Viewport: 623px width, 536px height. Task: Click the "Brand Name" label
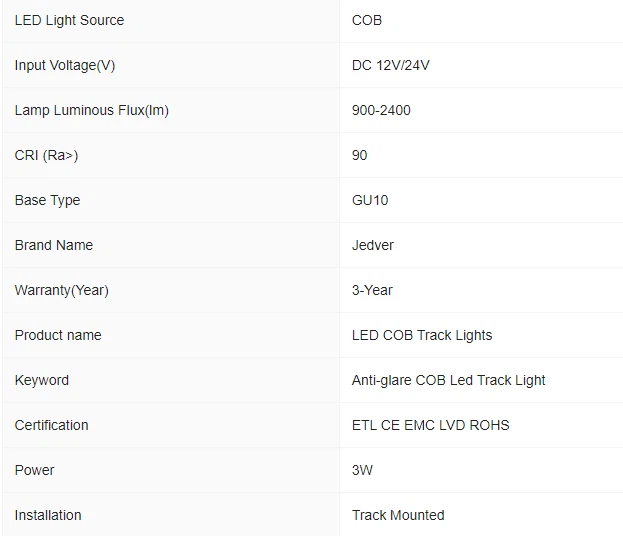pos(54,245)
